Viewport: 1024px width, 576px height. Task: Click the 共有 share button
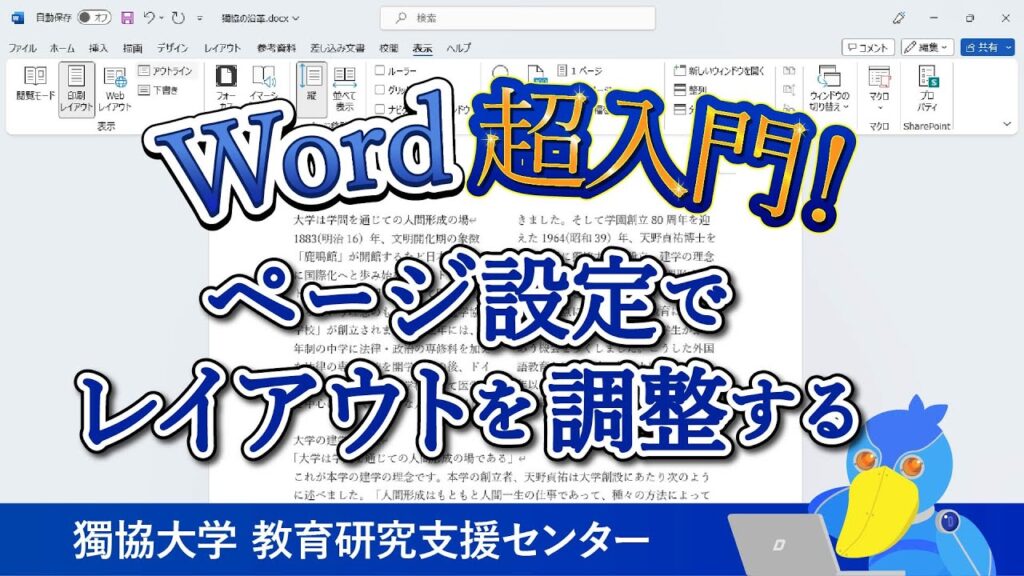pyautogui.click(x=987, y=47)
